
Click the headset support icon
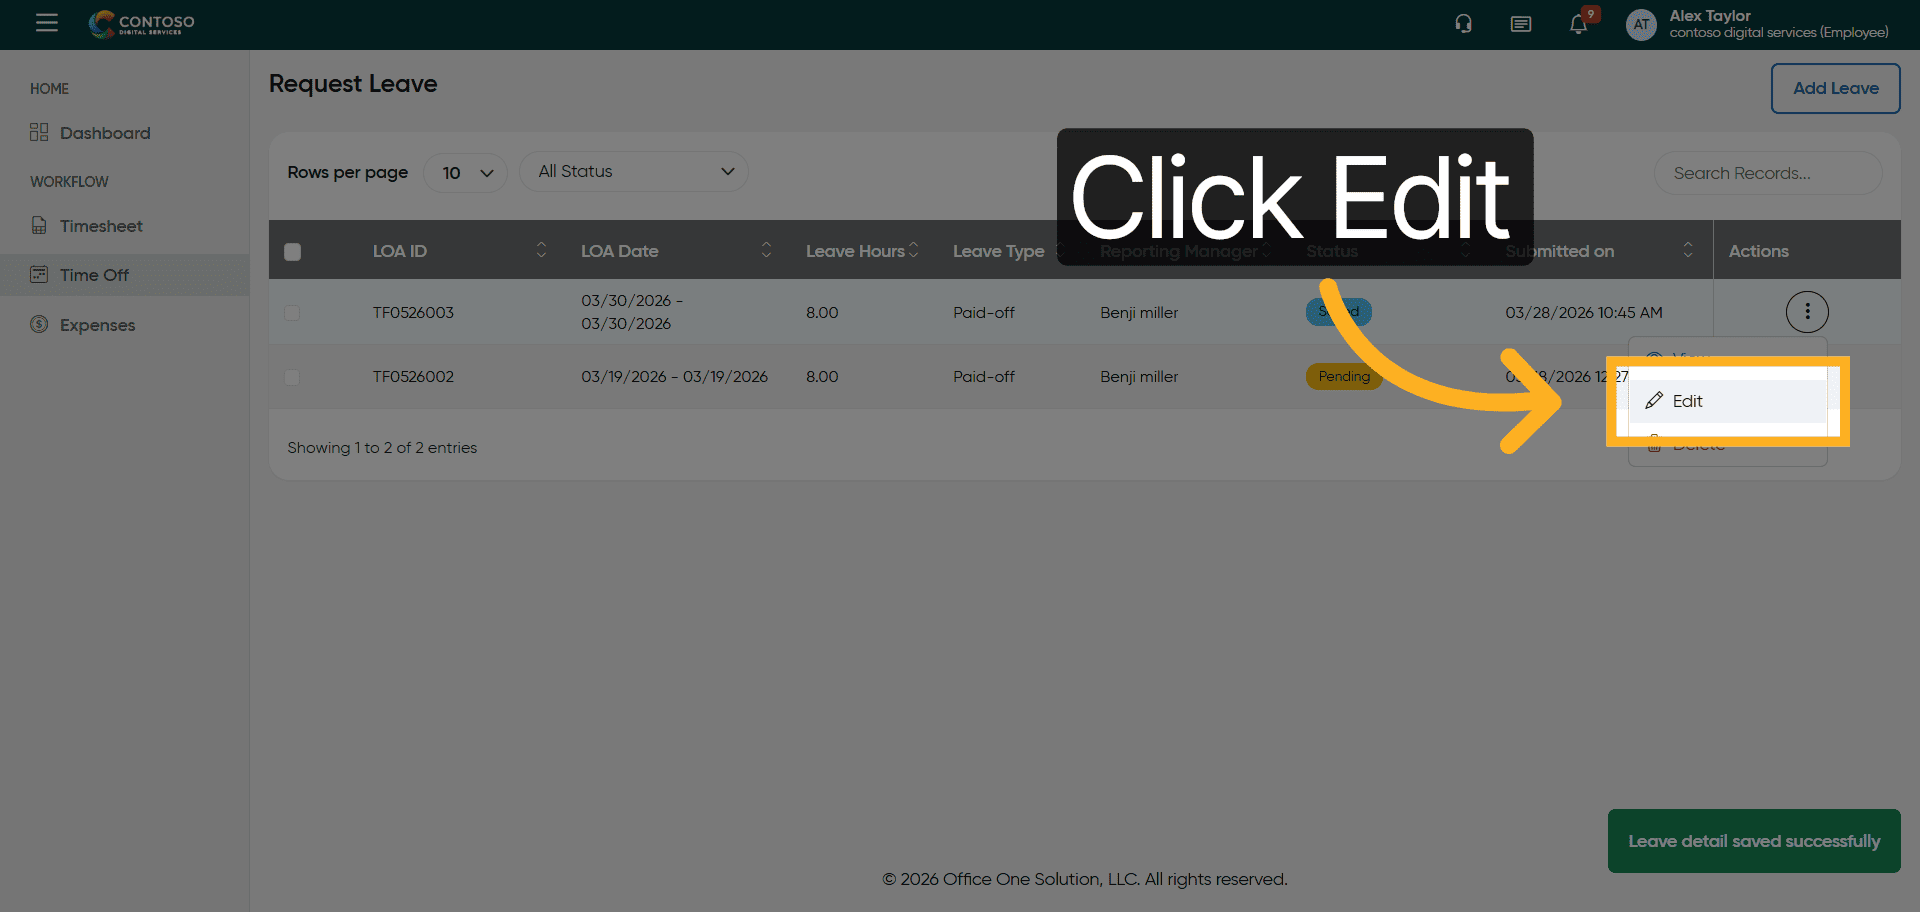[1463, 24]
